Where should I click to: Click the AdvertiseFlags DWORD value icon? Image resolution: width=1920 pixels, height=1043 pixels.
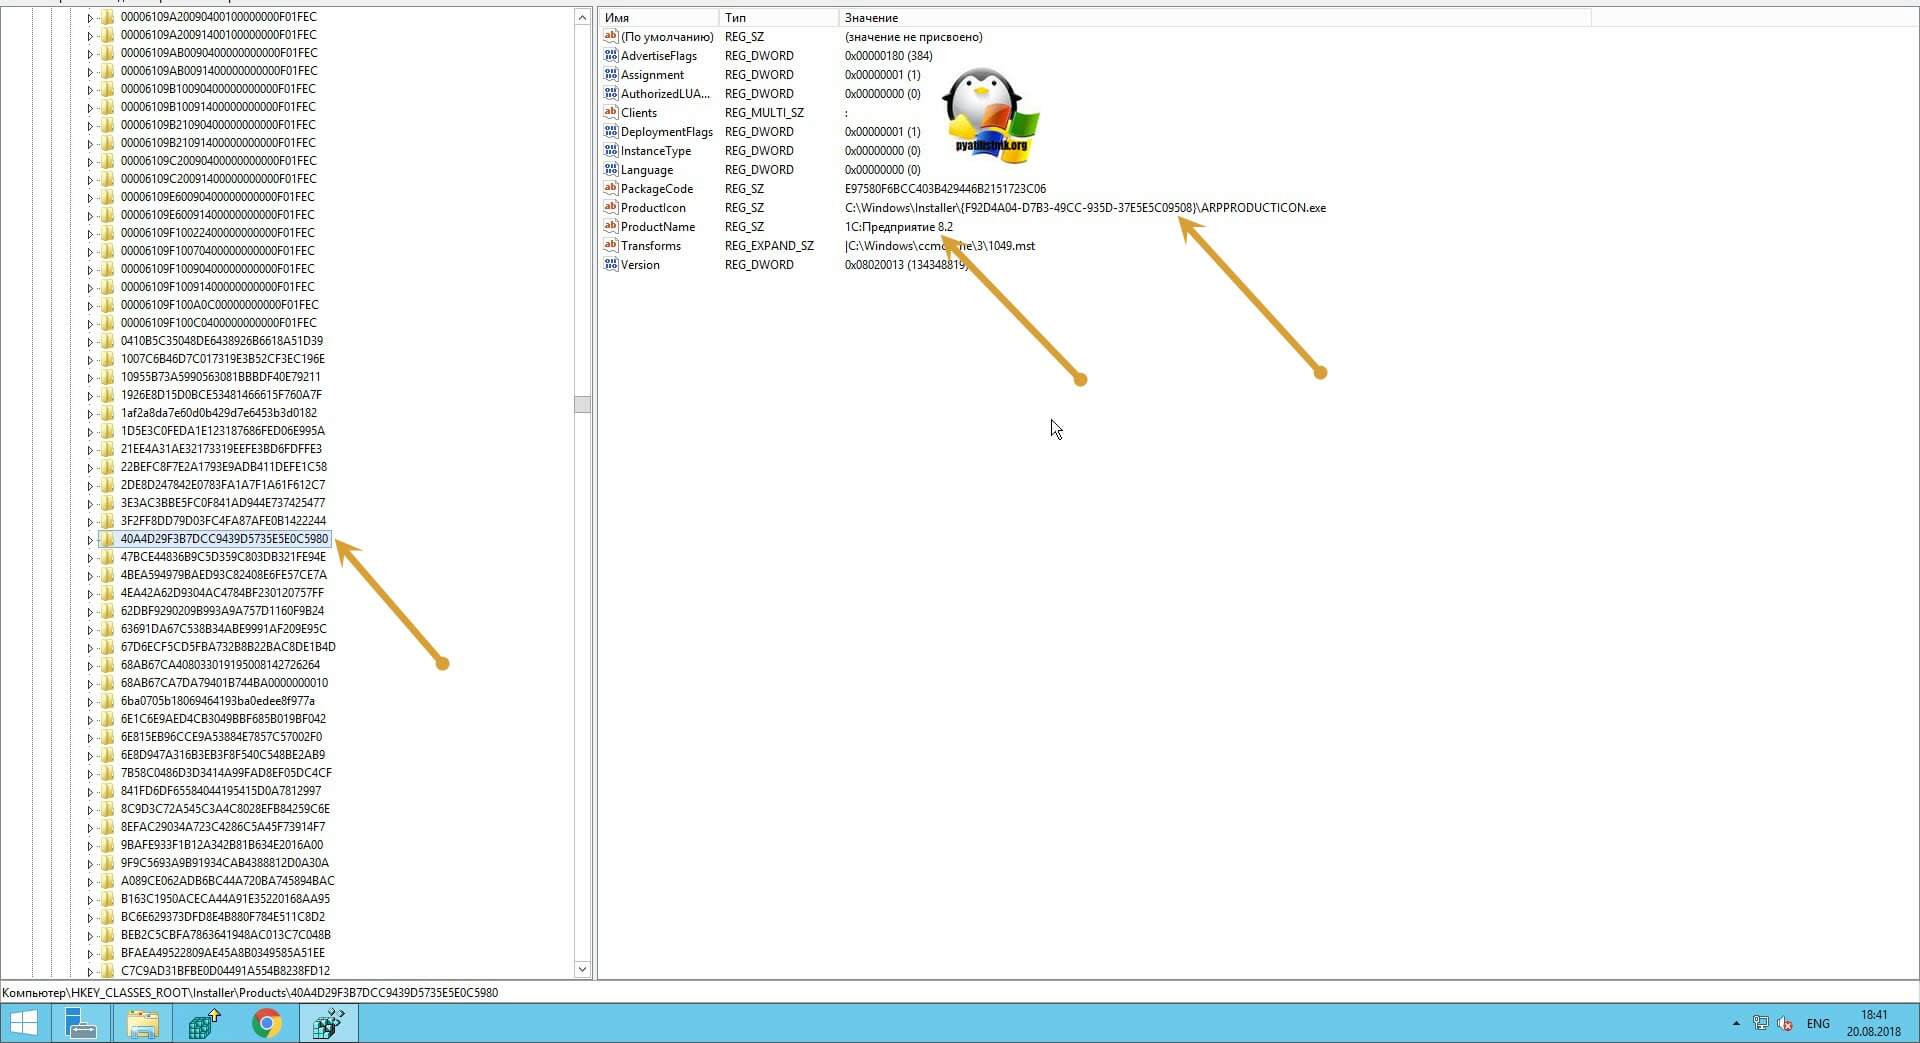pos(610,56)
